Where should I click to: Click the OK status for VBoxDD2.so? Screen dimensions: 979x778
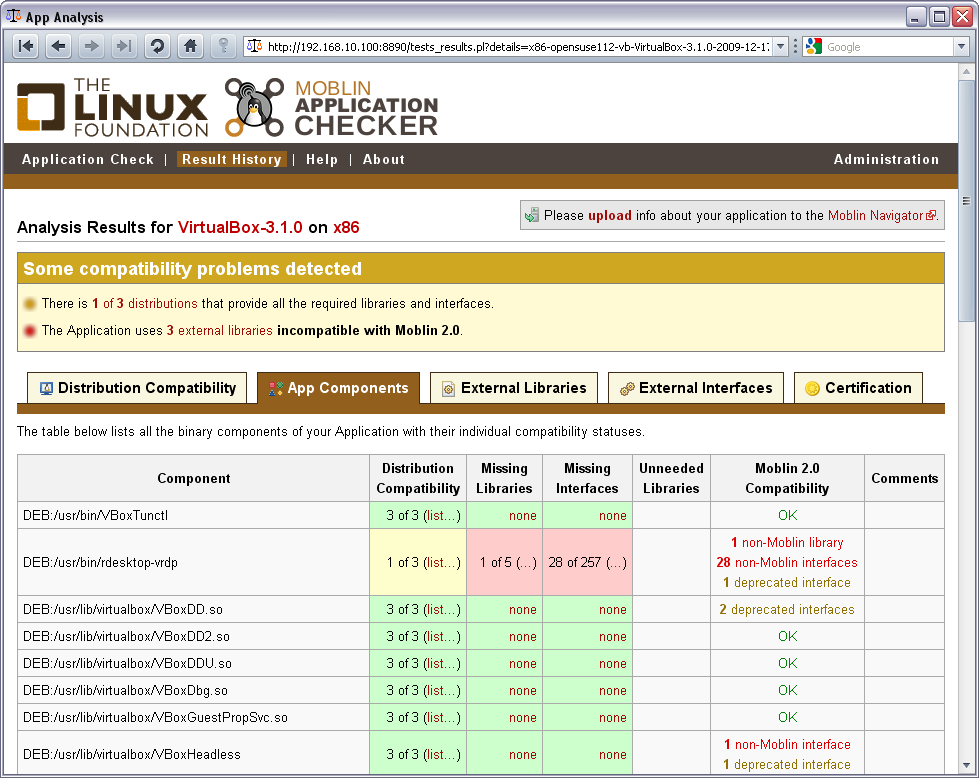pyautogui.click(x=787, y=636)
